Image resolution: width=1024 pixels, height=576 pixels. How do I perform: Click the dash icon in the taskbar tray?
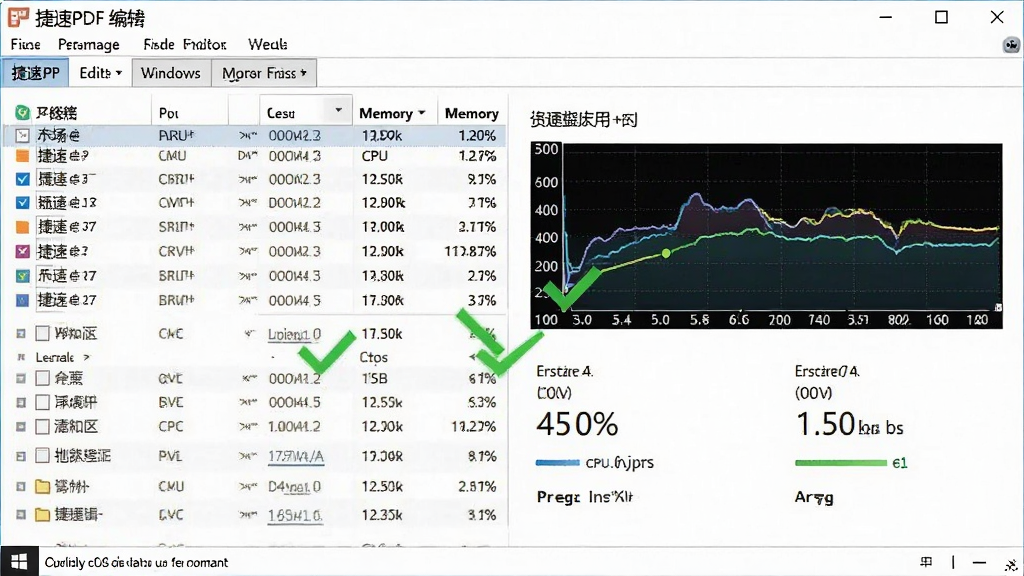[979, 562]
